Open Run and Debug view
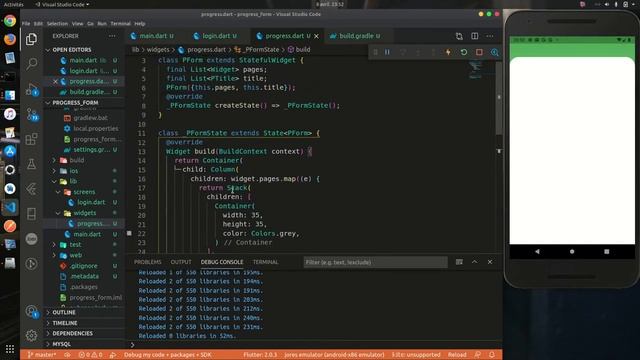 coord(31,89)
